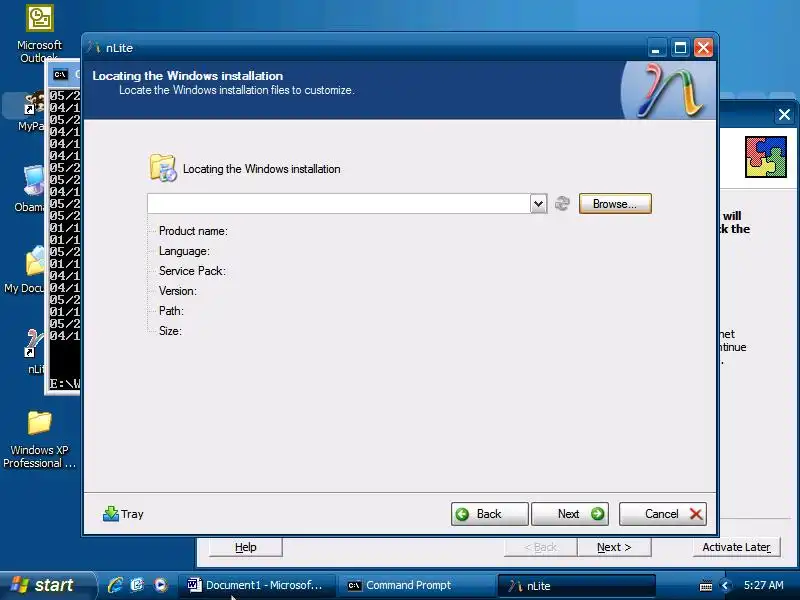This screenshot has height=600, width=800.
Task: Switch to Command Prompt taskbar button
Action: (x=415, y=585)
